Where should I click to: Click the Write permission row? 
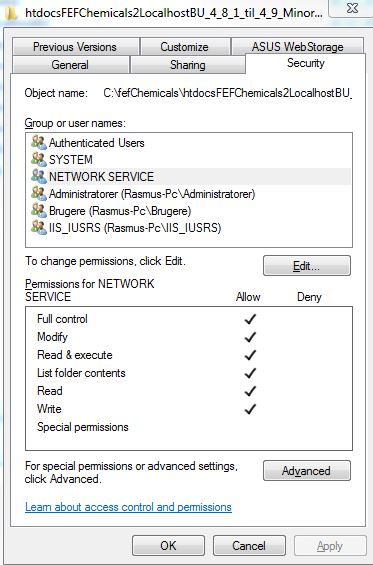tap(188, 409)
